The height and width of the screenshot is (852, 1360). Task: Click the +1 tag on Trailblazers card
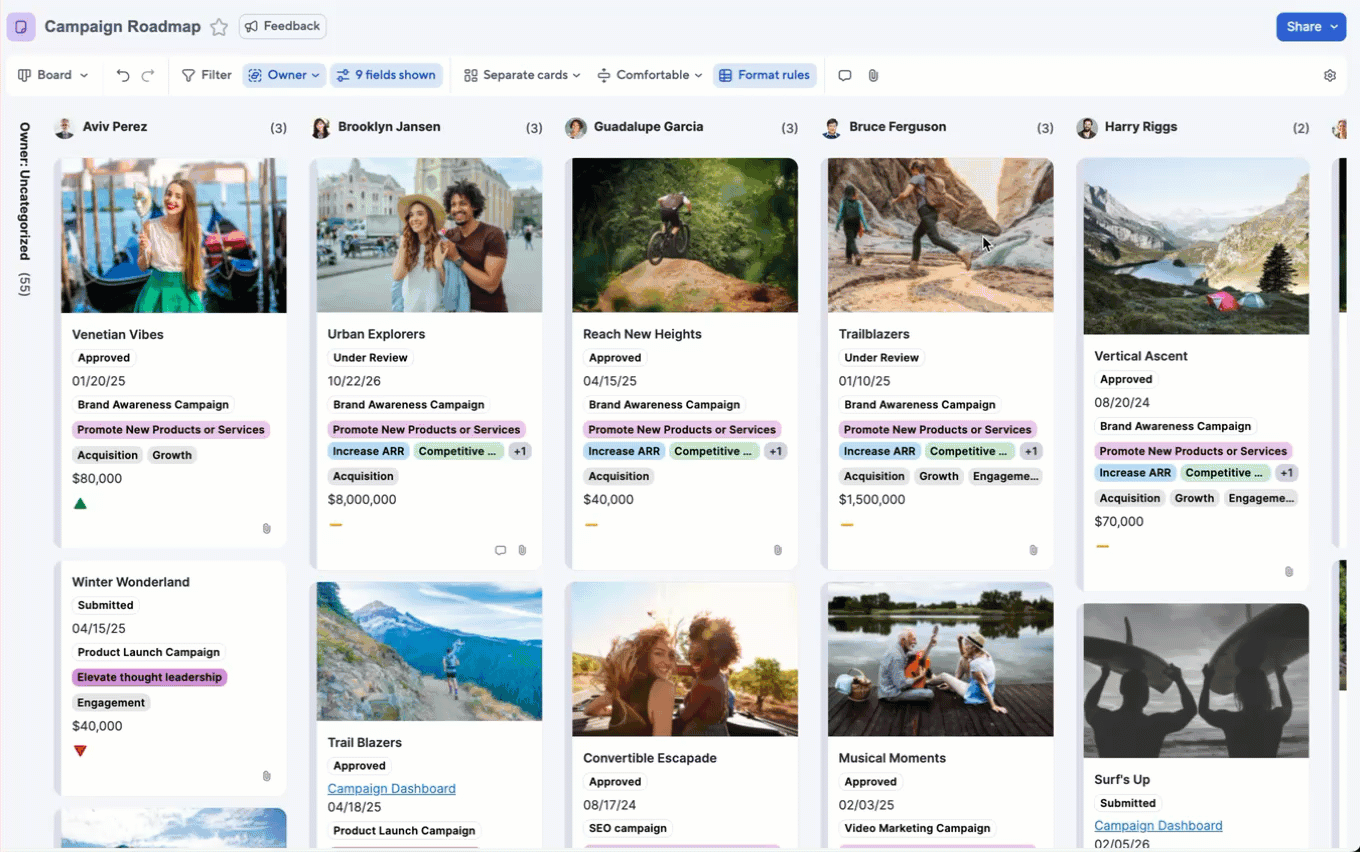[x=1031, y=451]
